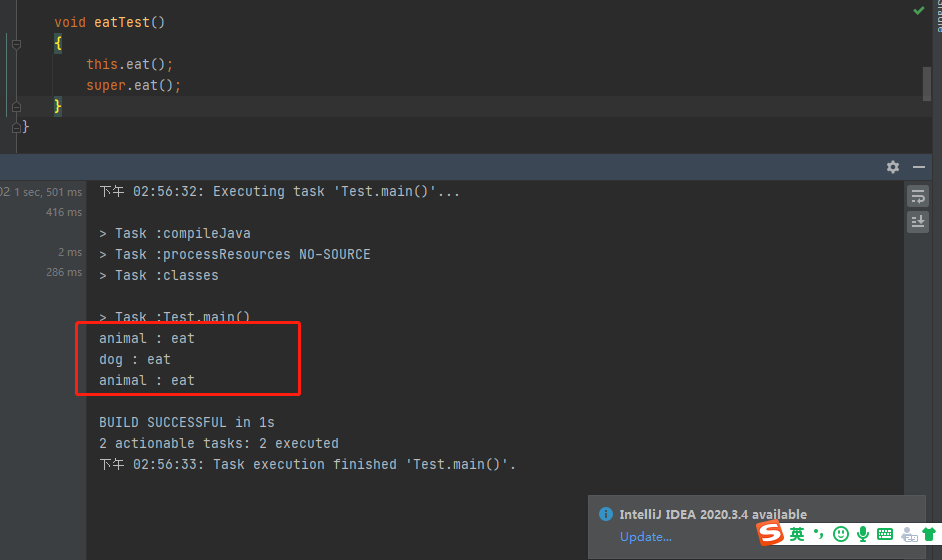Hide the Run tool window with the minimize dash
Viewport: 942px width, 560px height.
pos(919,167)
